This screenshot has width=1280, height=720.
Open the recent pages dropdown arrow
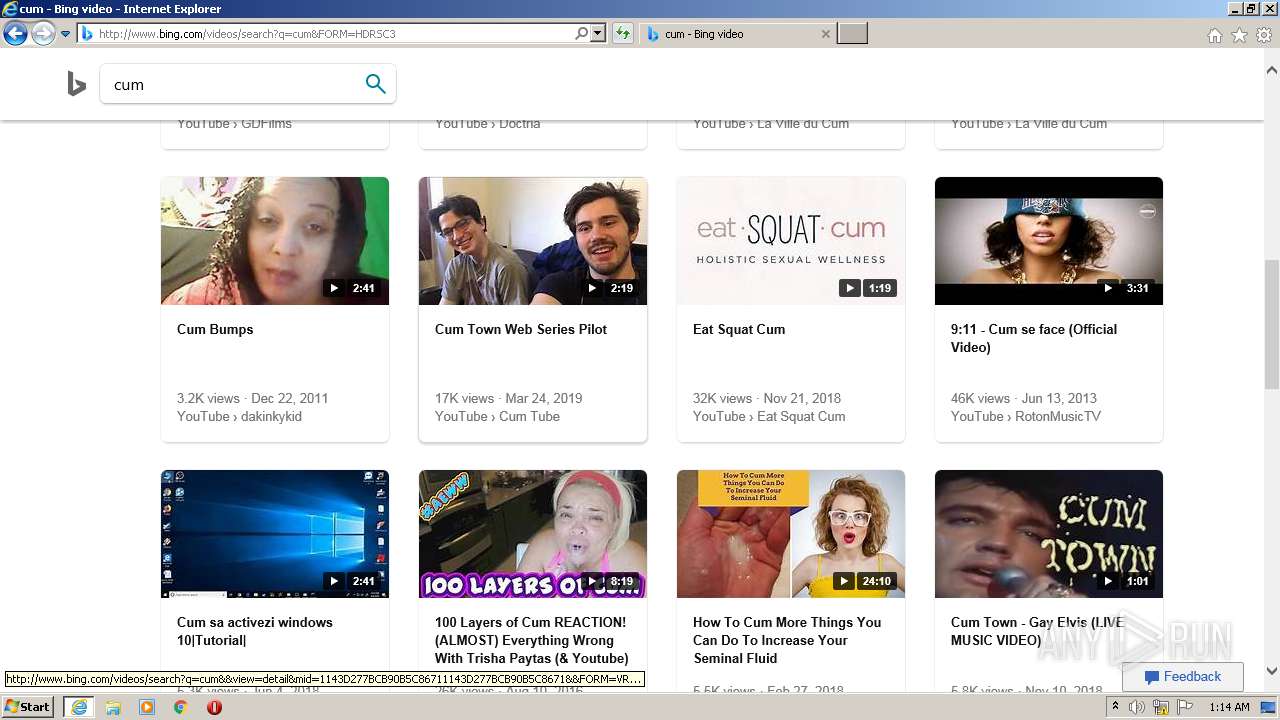pos(66,34)
